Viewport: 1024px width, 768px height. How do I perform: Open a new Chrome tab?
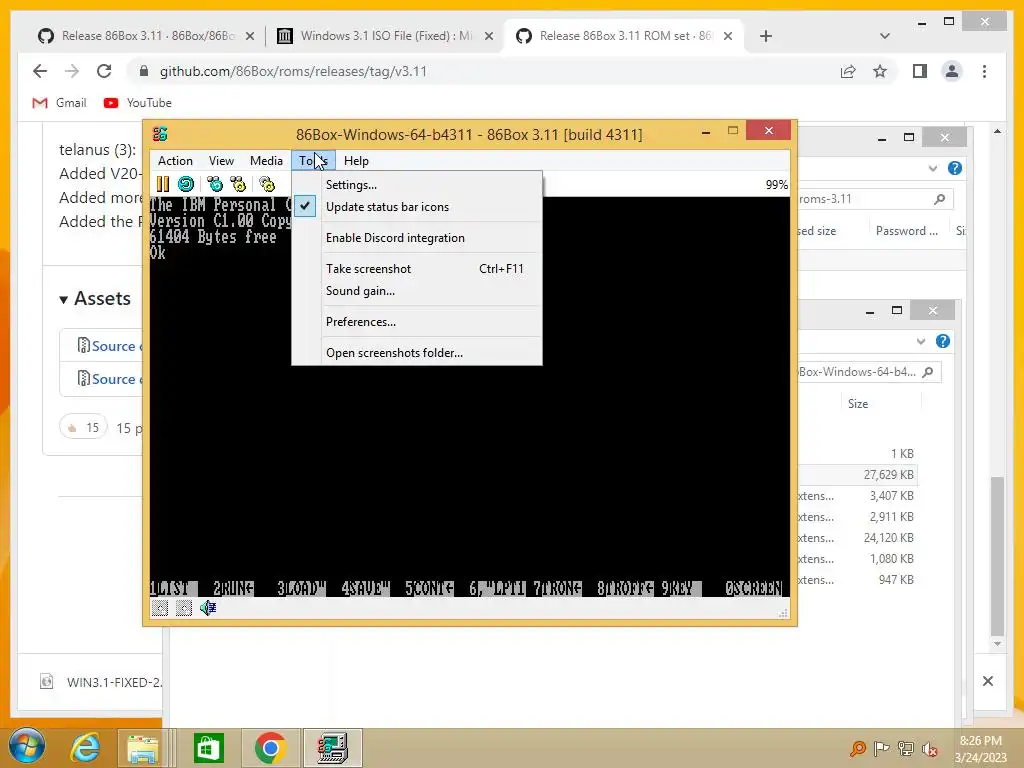(766, 36)
